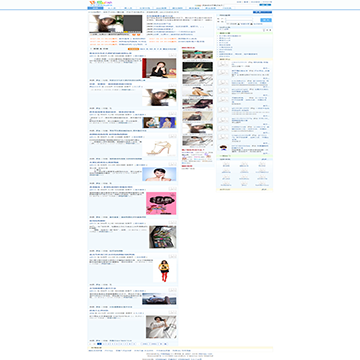Open the woman in white dress thumbnail
Screen dimensions: 360x360
pos(161,327)
